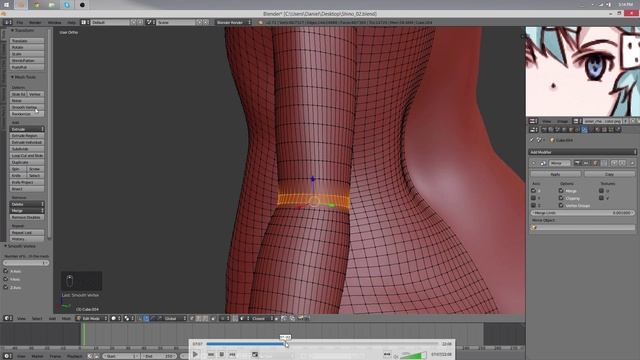This screenshot has height=360, width=640.
Task: Collapse the Mirror modifier panel triangle
Action: point(533,163)
